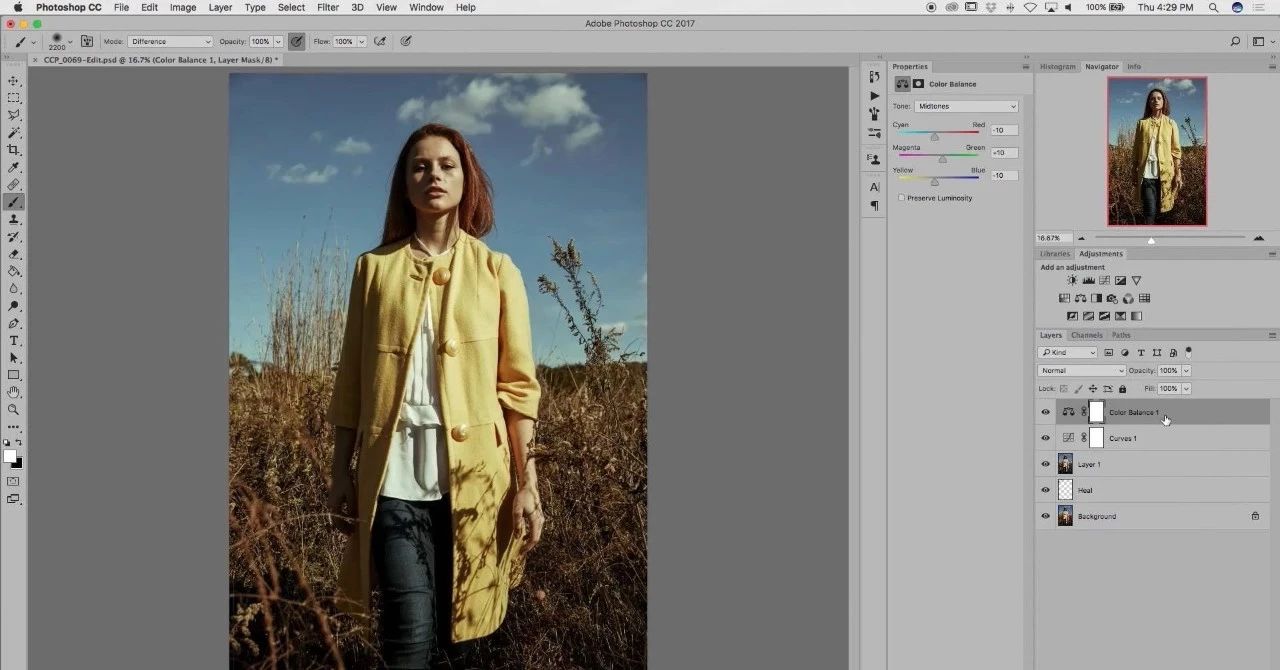Select the Crop tool

coord(14,149)
